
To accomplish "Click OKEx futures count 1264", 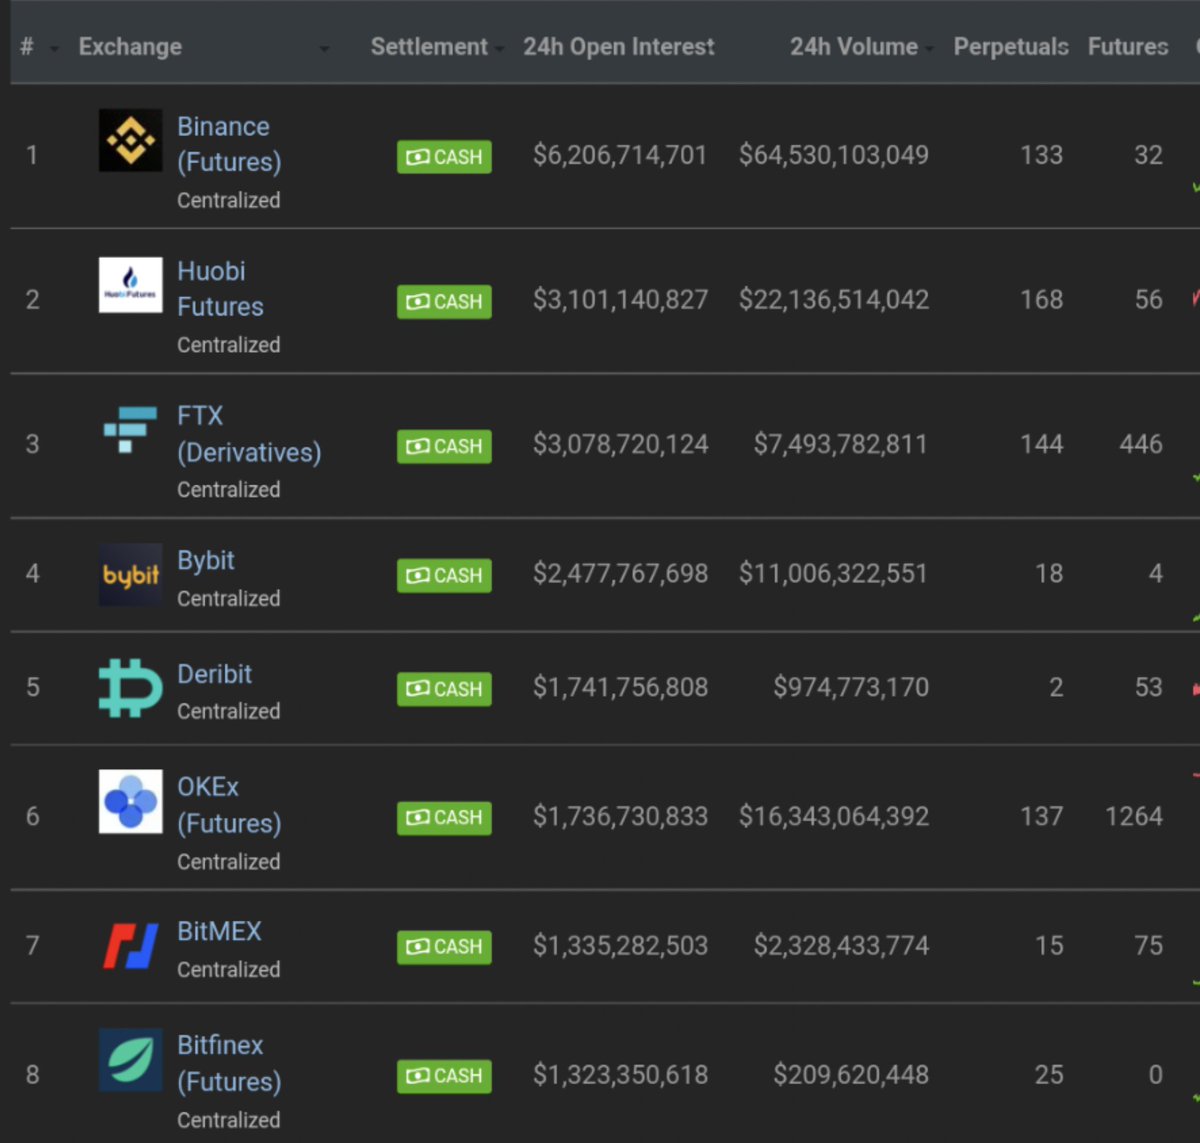I will point(1134,816).
